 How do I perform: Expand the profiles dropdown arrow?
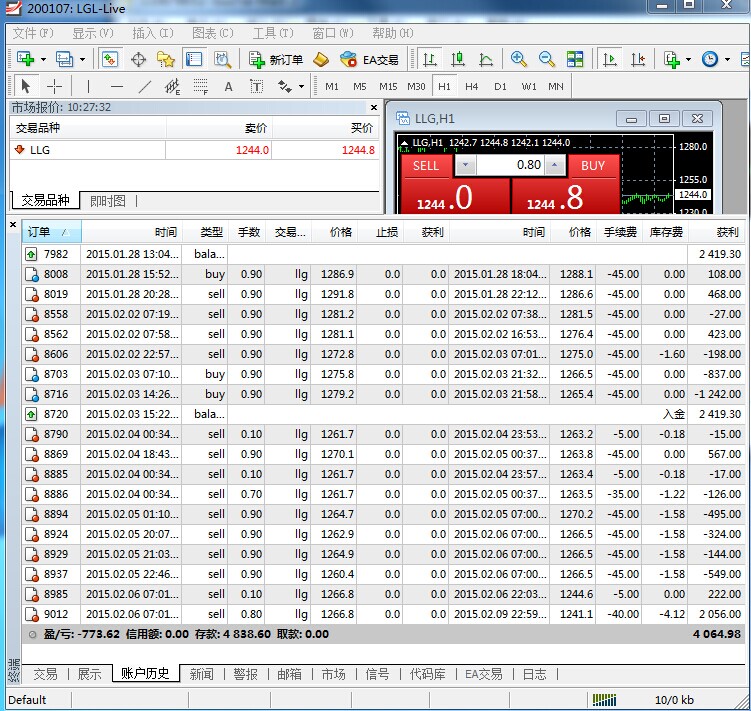[x=82, y=59]
